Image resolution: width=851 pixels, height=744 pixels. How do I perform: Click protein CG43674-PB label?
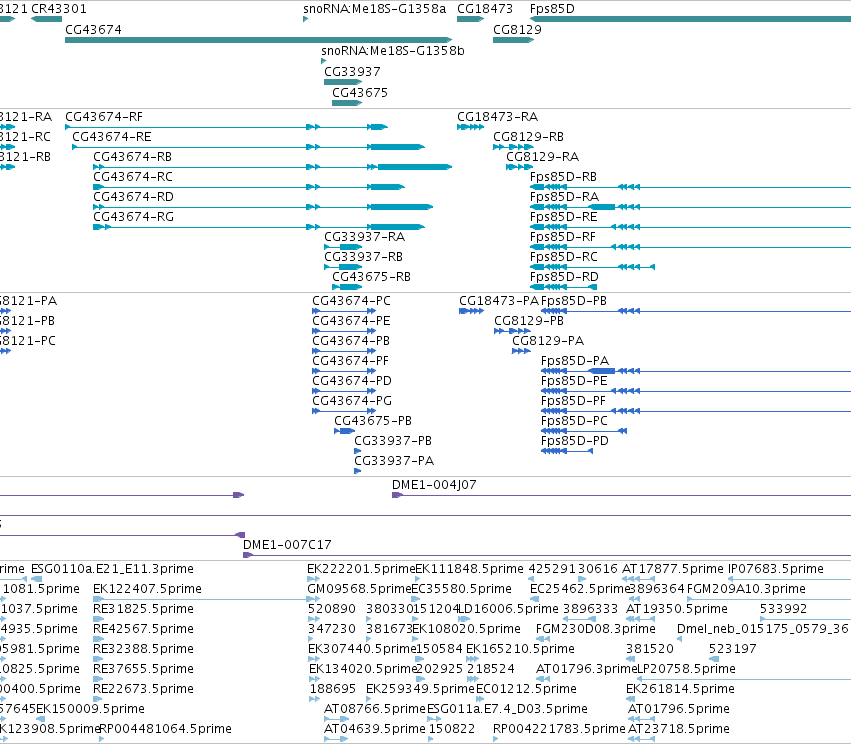pos(351,341)
